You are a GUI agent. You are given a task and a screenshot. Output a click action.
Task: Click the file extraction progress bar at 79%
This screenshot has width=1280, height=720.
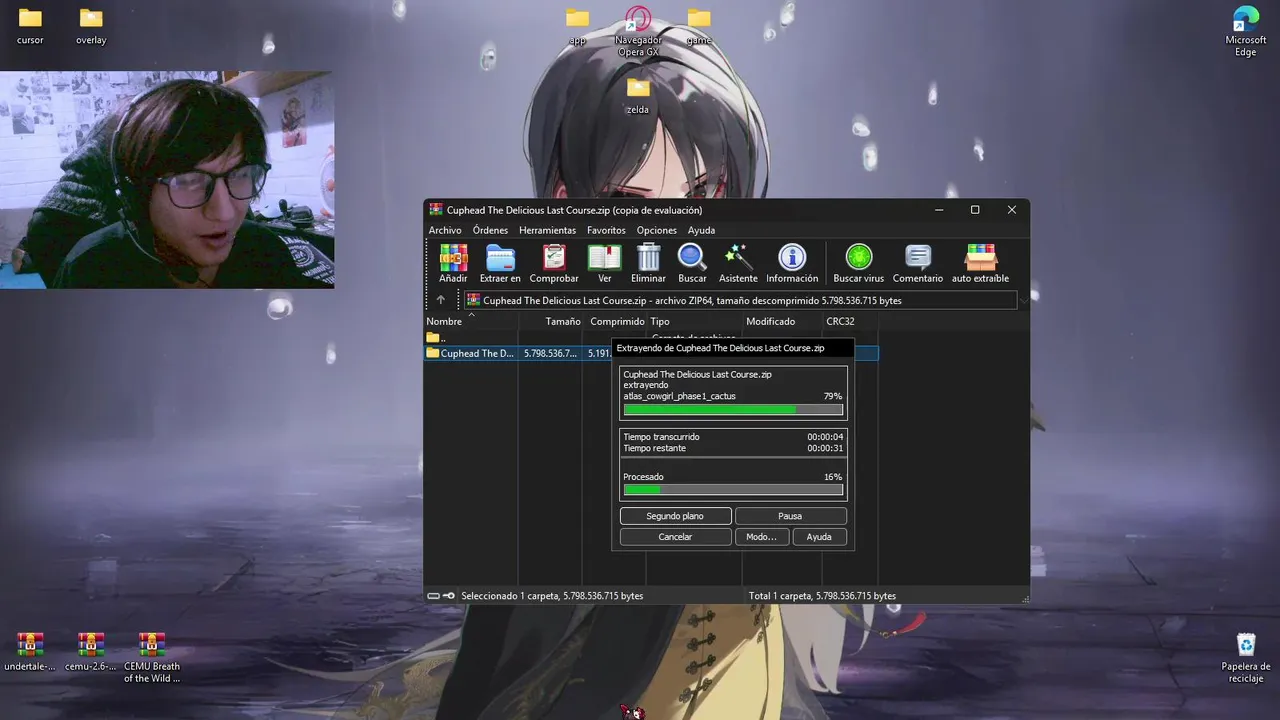coord(733,409)
